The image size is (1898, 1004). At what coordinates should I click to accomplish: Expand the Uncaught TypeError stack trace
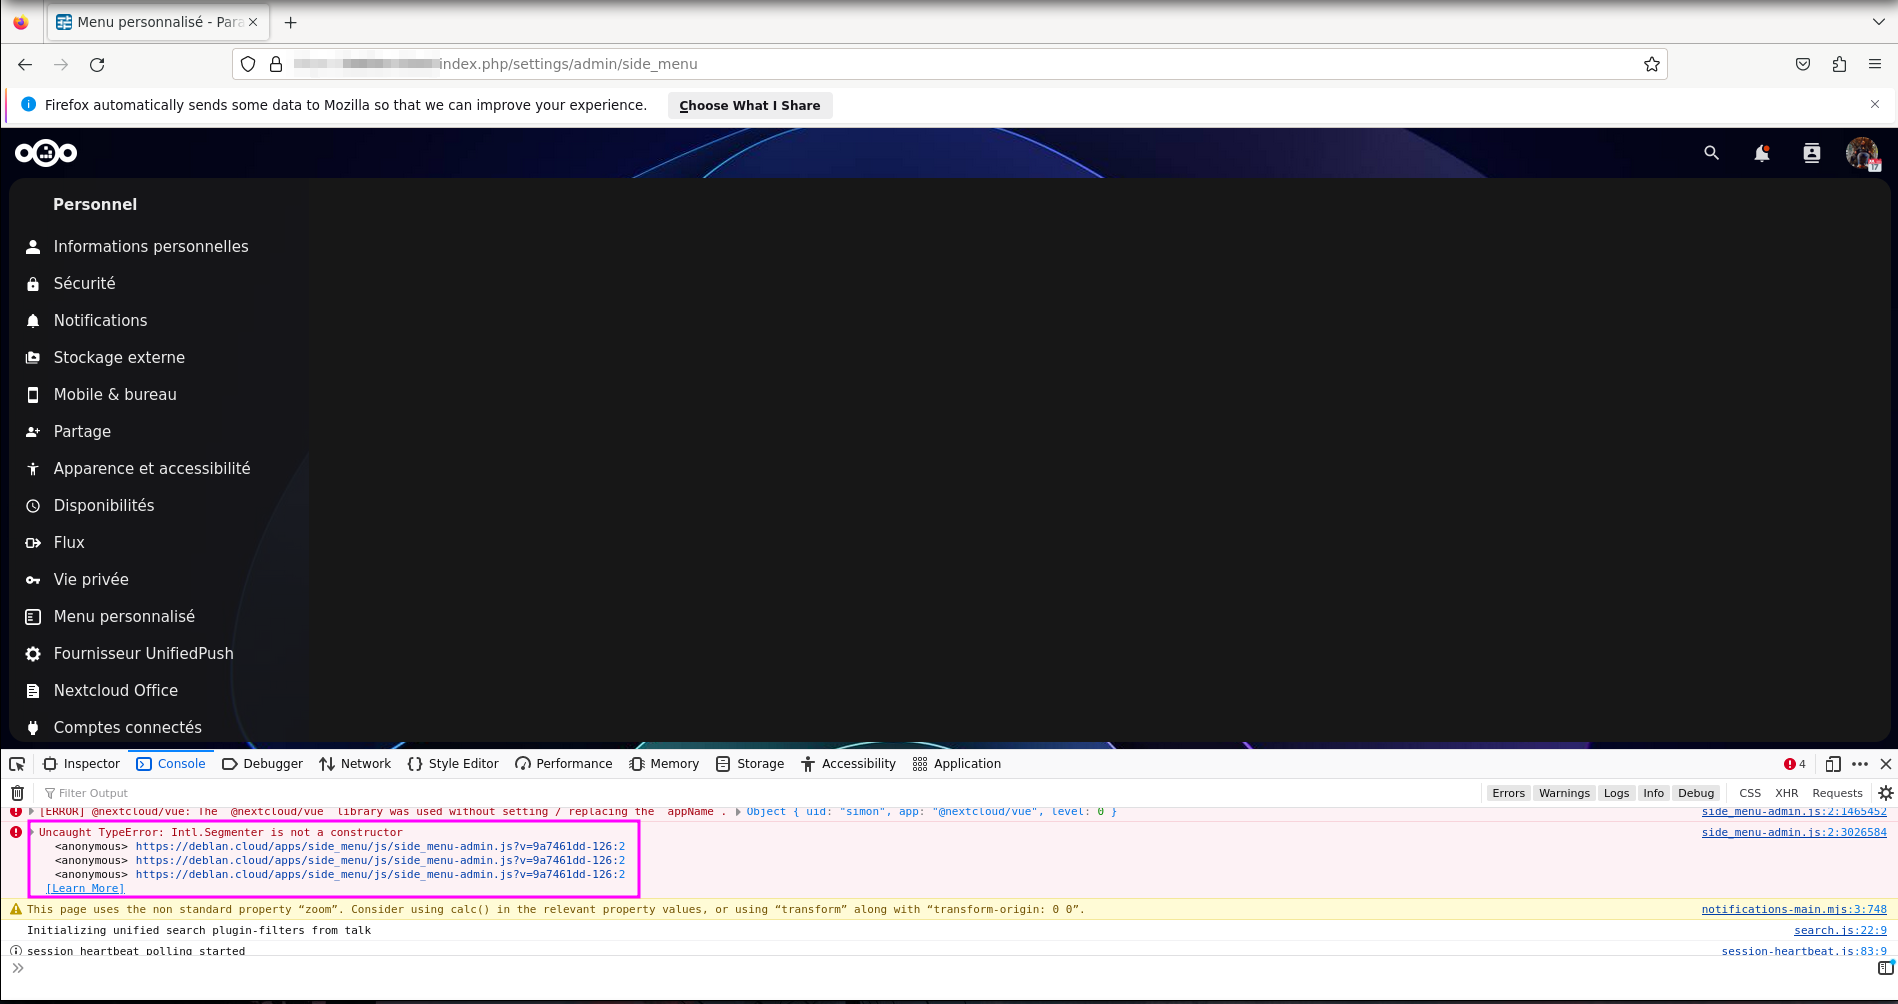(33, 832)
